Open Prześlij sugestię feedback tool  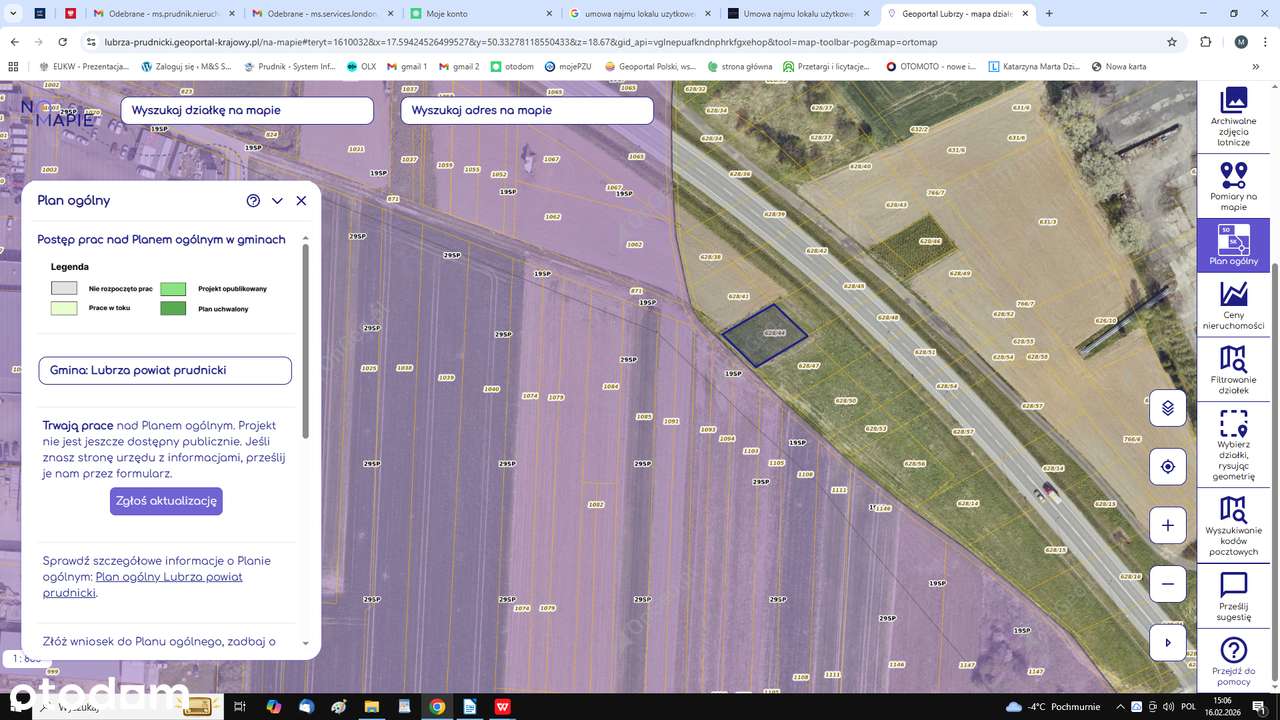(1233, 597)
